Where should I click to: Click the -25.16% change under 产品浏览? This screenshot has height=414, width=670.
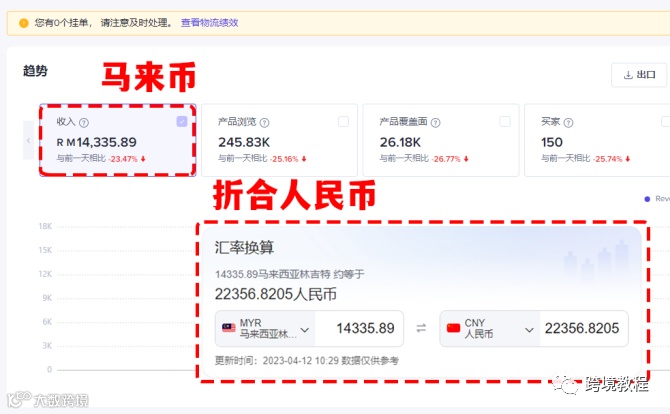tap(284, 159)
